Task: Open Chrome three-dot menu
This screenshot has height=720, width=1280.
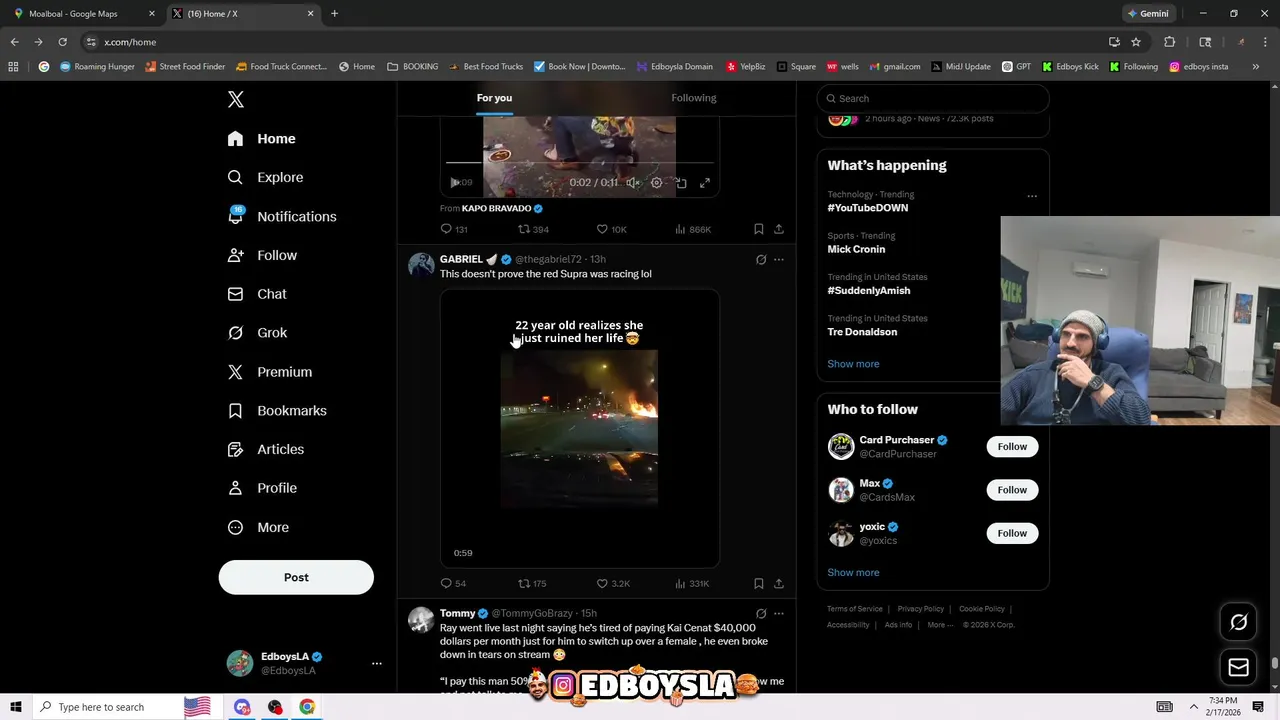Action: (1265, 42)
